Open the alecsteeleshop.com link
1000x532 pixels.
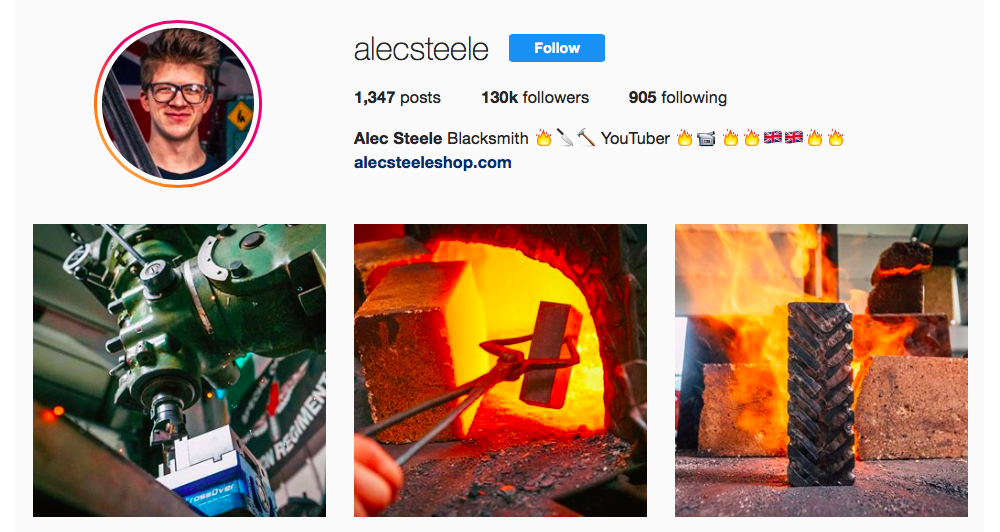tap(432, 163)
